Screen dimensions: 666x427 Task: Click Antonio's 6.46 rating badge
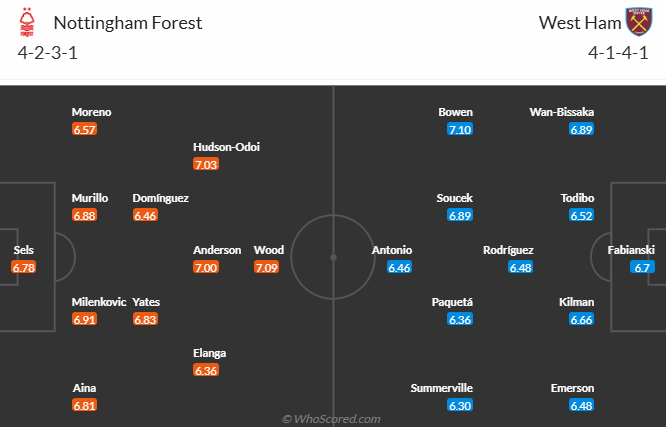coord(399,267)
